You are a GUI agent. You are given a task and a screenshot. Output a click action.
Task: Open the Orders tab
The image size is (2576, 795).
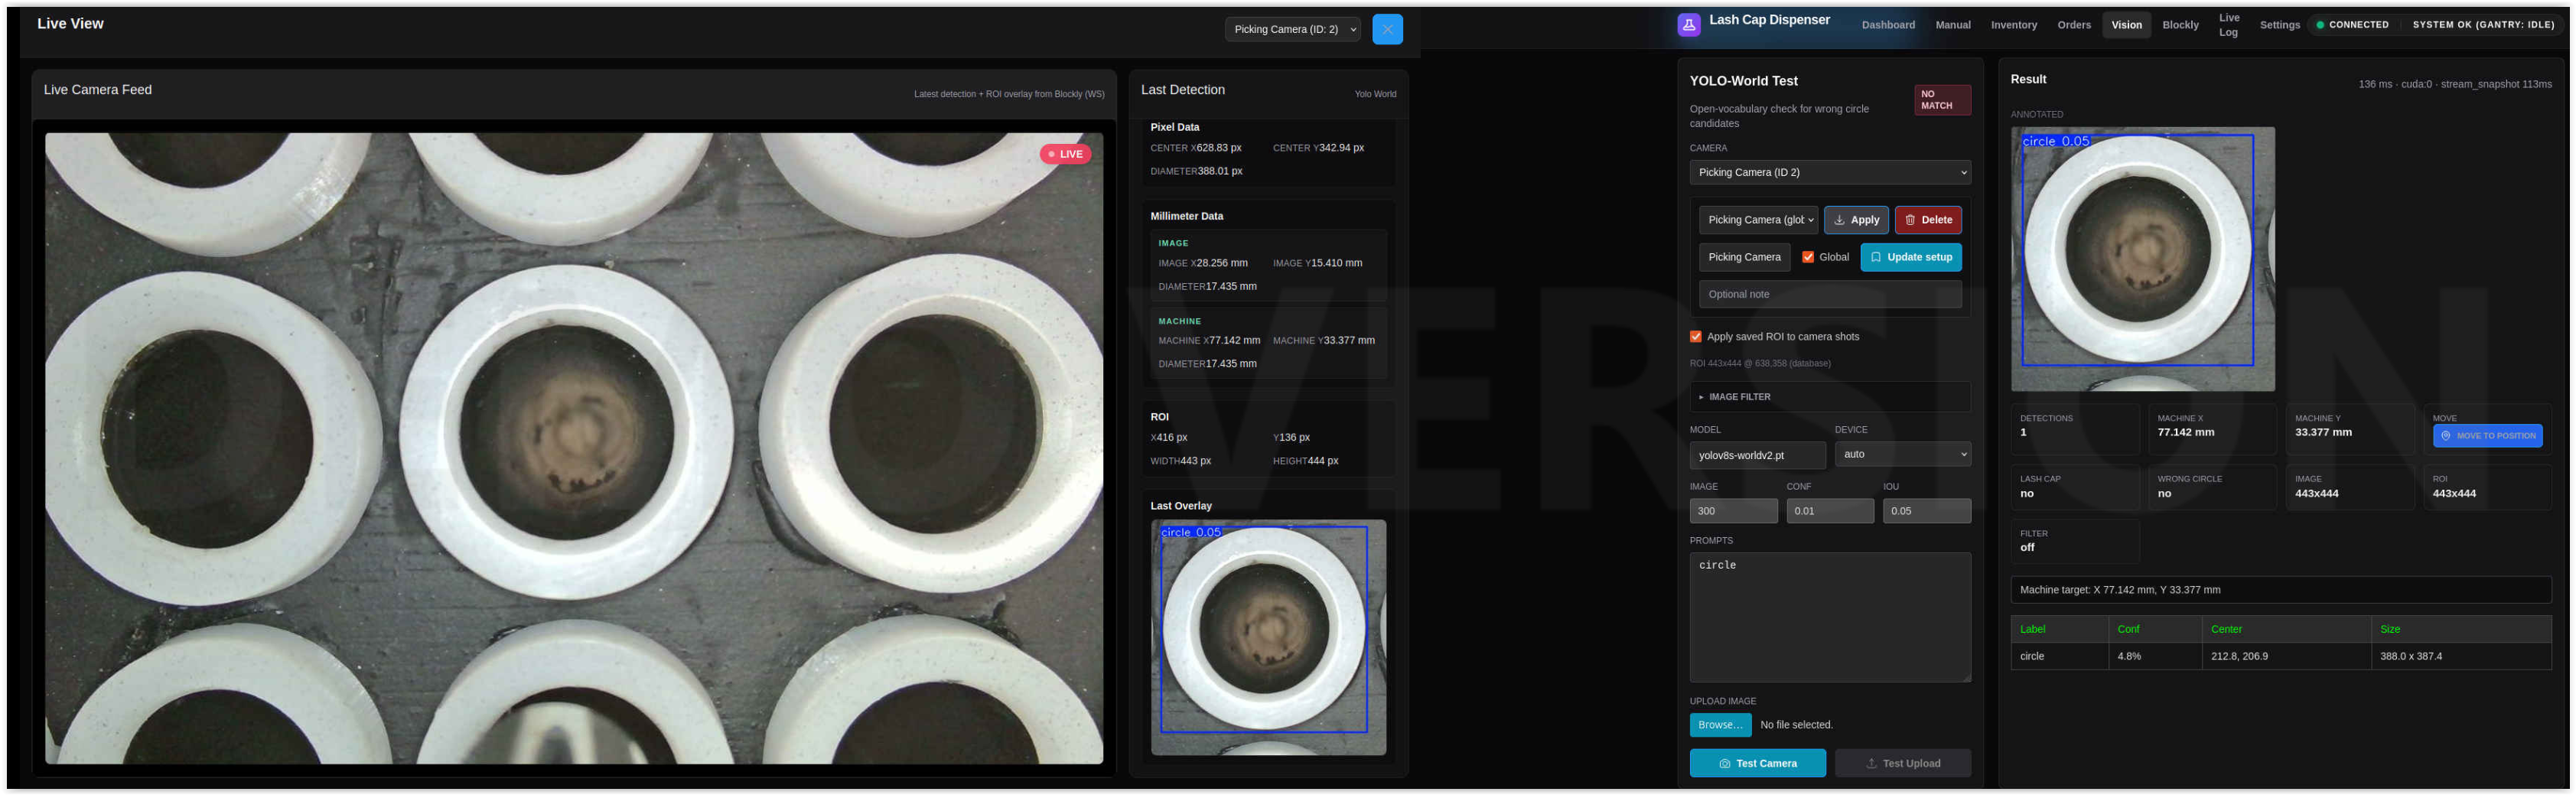pos(2073,25)
